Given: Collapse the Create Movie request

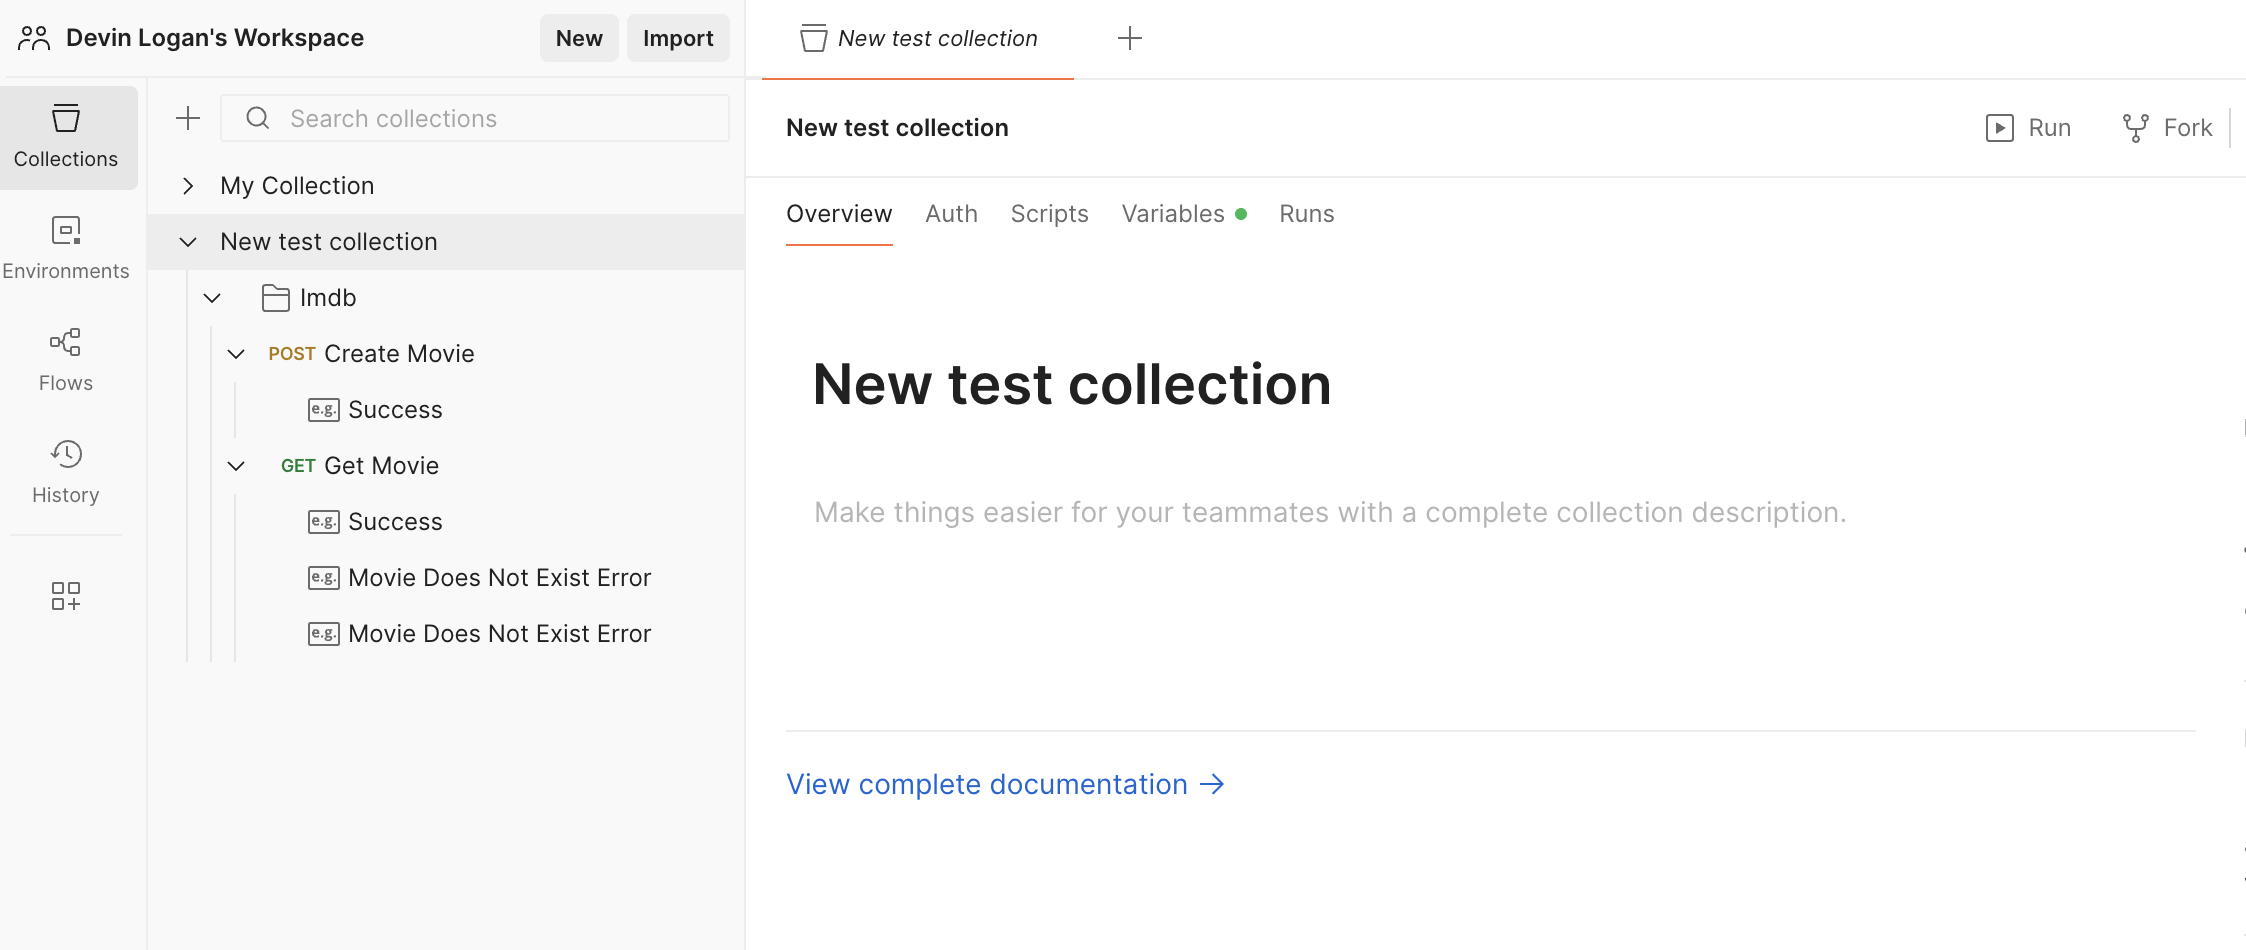Looking at the screenshot, I should (236, 353).
